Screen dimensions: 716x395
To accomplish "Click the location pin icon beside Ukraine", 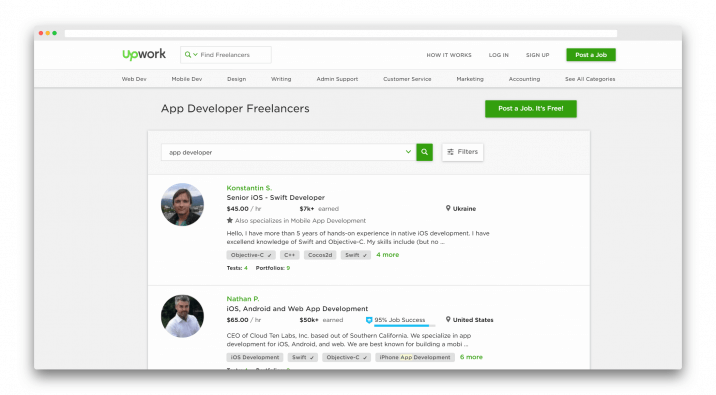I will [448, 208].
